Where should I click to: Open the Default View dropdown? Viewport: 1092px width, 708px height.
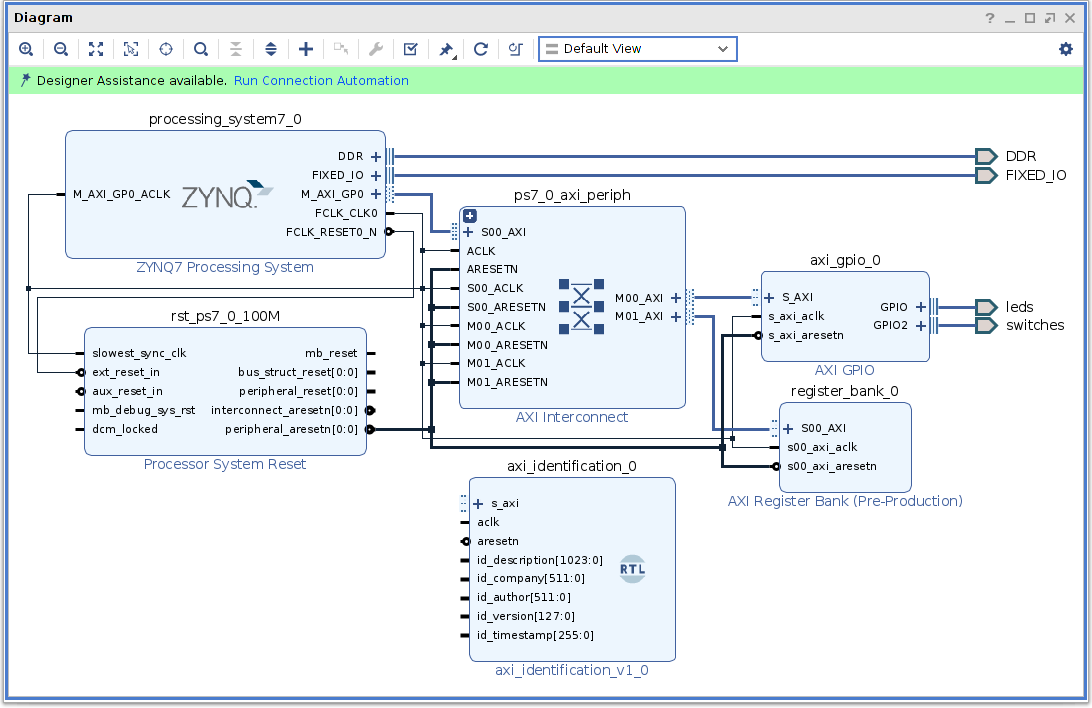[637, 49]
